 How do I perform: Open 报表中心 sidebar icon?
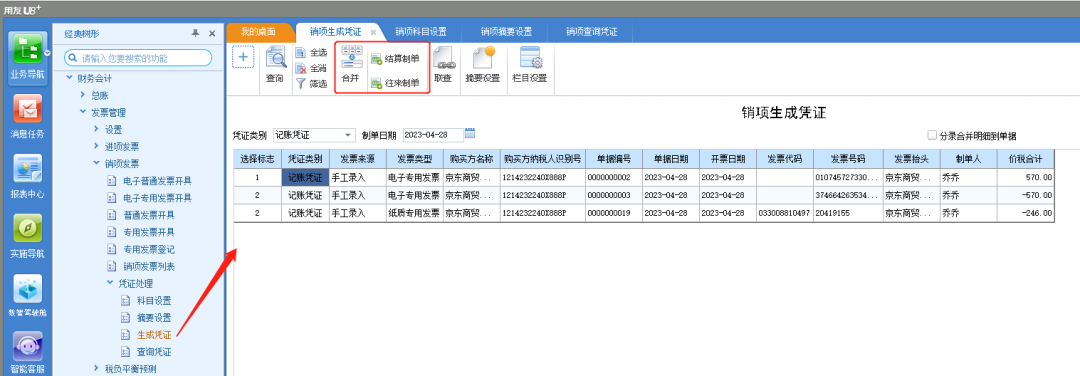pos(28,176)
